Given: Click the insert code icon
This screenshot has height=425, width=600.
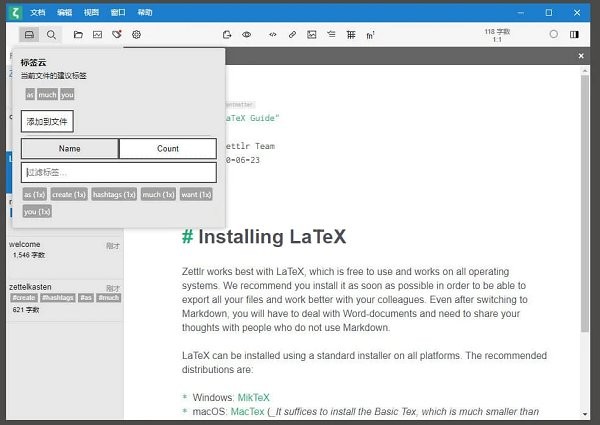Looking at the screenshot, I should [x=272, y=34].
